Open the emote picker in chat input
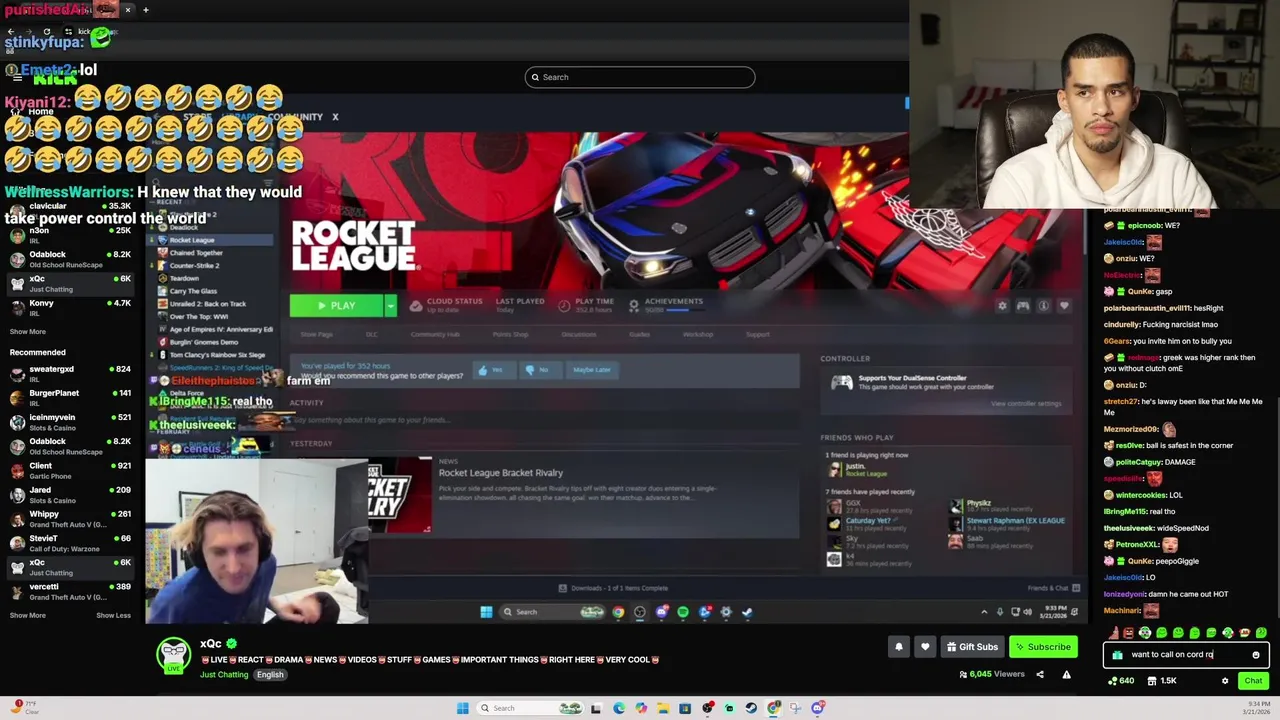This screenshot has height=720, width=1280. [1256, 655]
